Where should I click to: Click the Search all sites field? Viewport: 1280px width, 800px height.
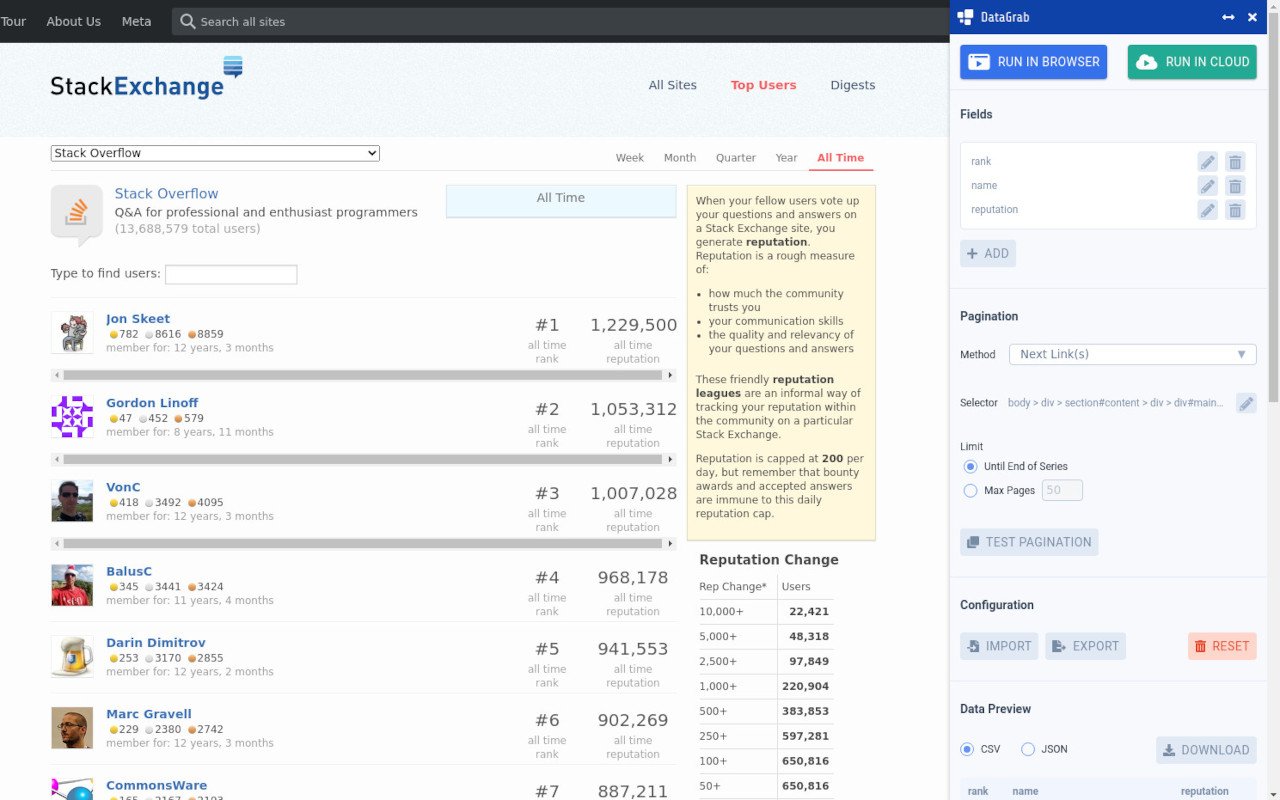pyautogui.click(x=560, y=21)
